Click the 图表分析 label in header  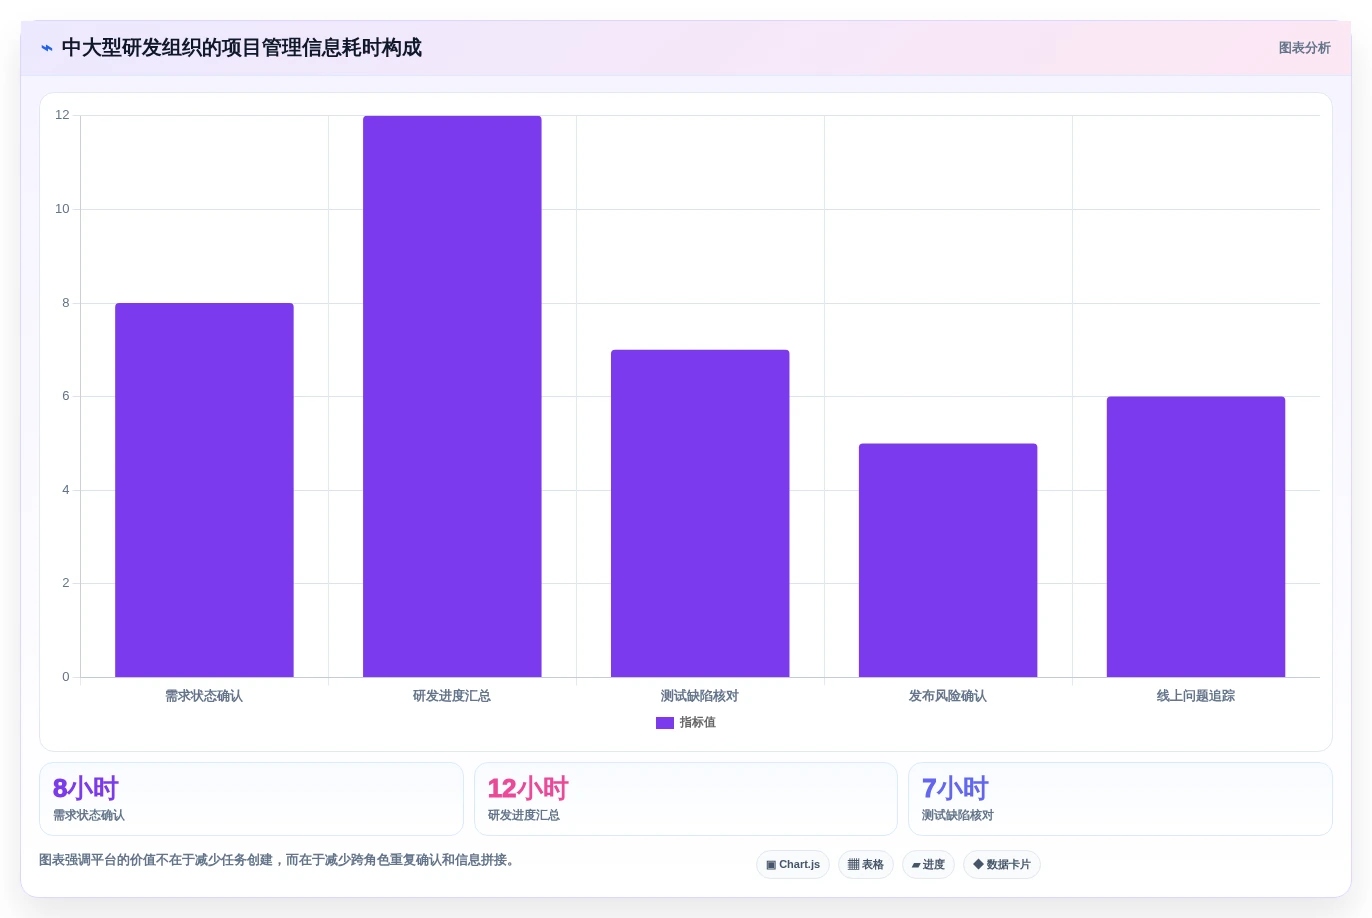(x=1304, y=48)
